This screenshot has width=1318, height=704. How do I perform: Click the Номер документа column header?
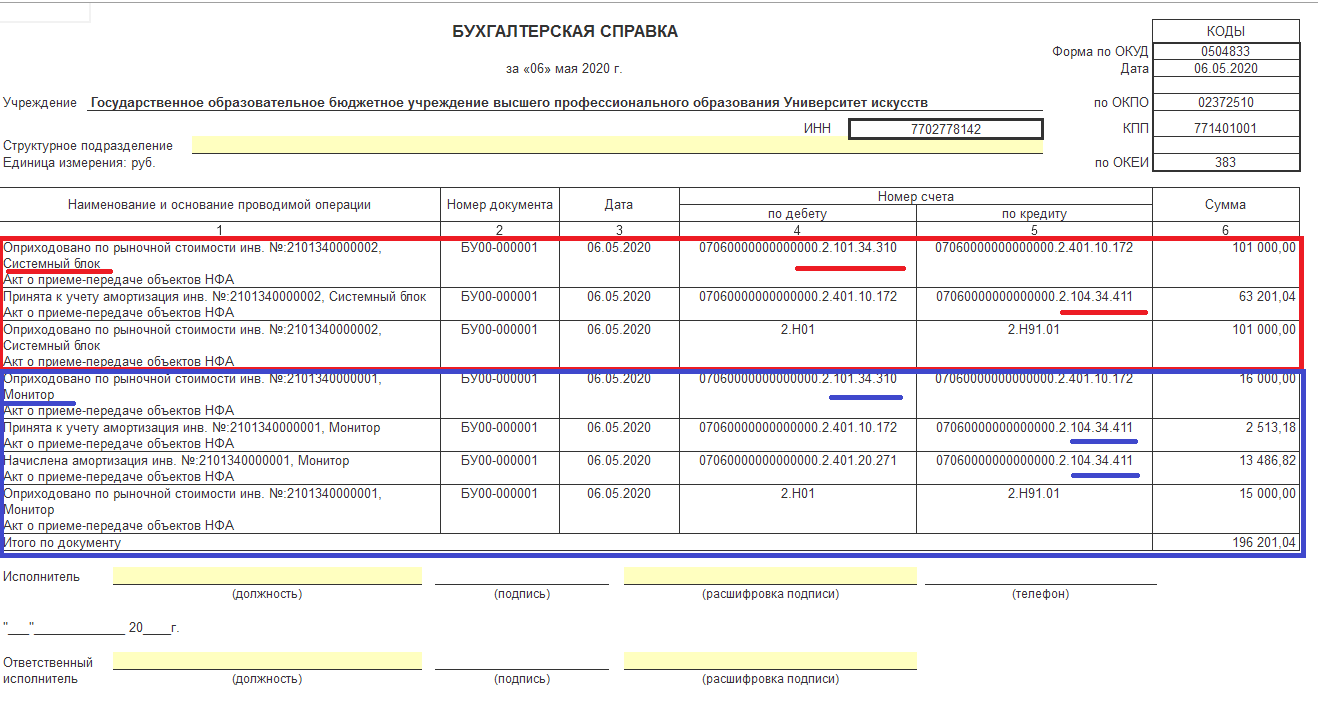[500, 205]
